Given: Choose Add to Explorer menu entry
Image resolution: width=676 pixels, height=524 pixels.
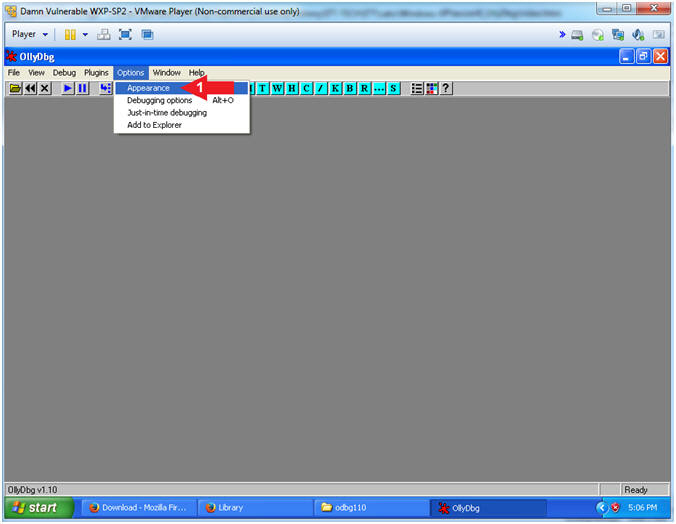Looking at the screenshot, I should [x=182, y=125].
